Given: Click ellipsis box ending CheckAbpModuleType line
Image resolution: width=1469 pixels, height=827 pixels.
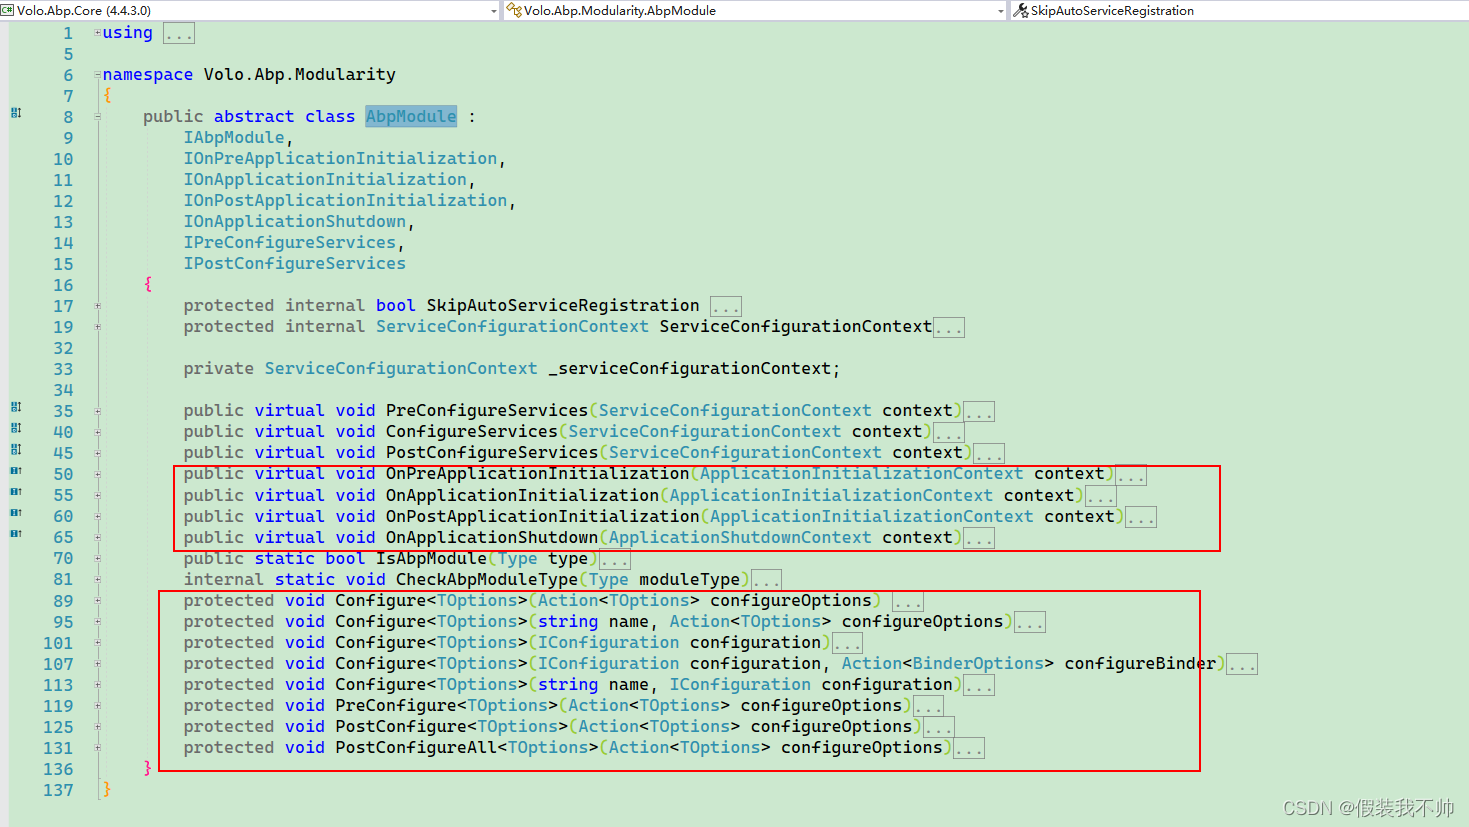Looking at the screenshot, I should (766, 581).
